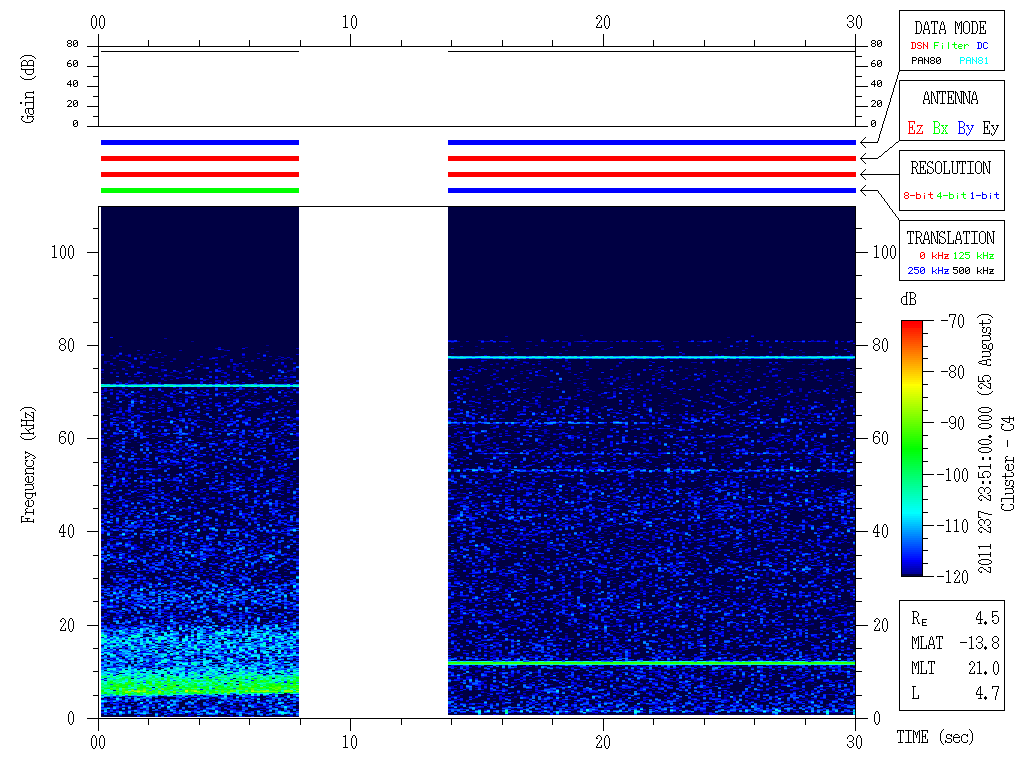This screenshot has width=1024, height=768.
Task: Click the green spectral line near 12 kHz
Action: (x=652, y=663)
